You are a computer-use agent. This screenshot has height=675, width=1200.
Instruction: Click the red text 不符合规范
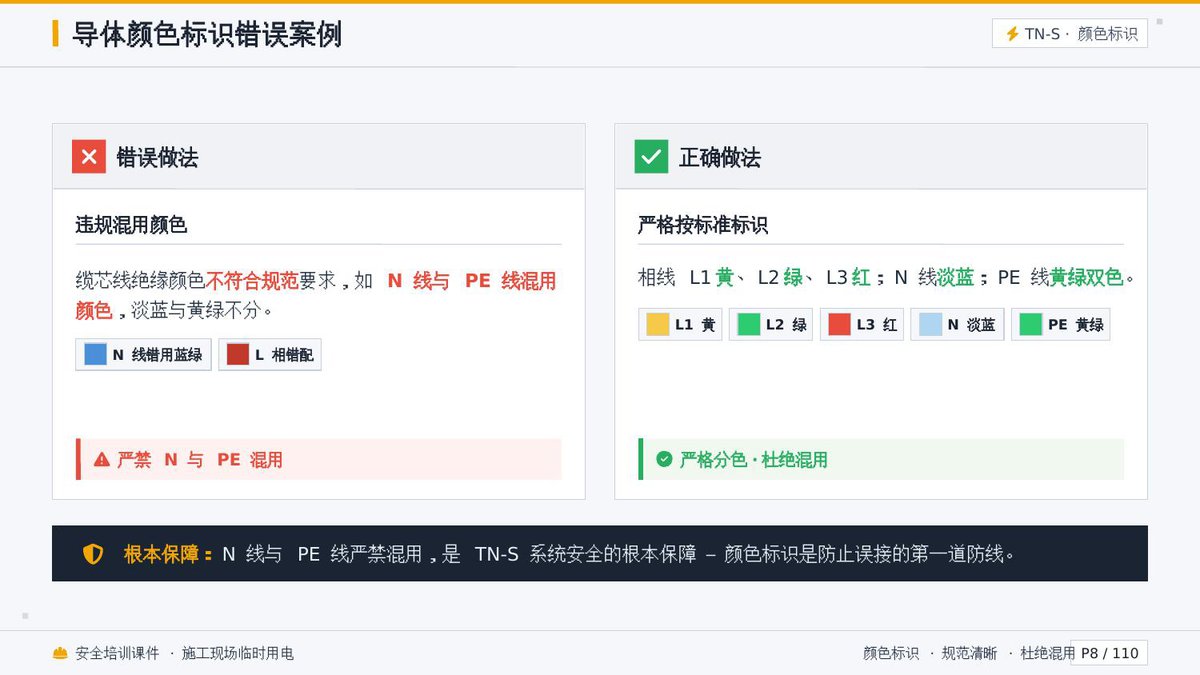(252, 281)
